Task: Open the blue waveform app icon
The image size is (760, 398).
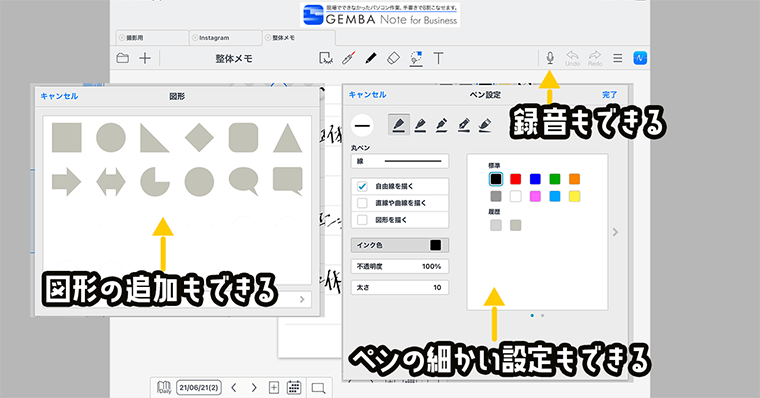Action: pyautogui.click(x=640, y=58)
